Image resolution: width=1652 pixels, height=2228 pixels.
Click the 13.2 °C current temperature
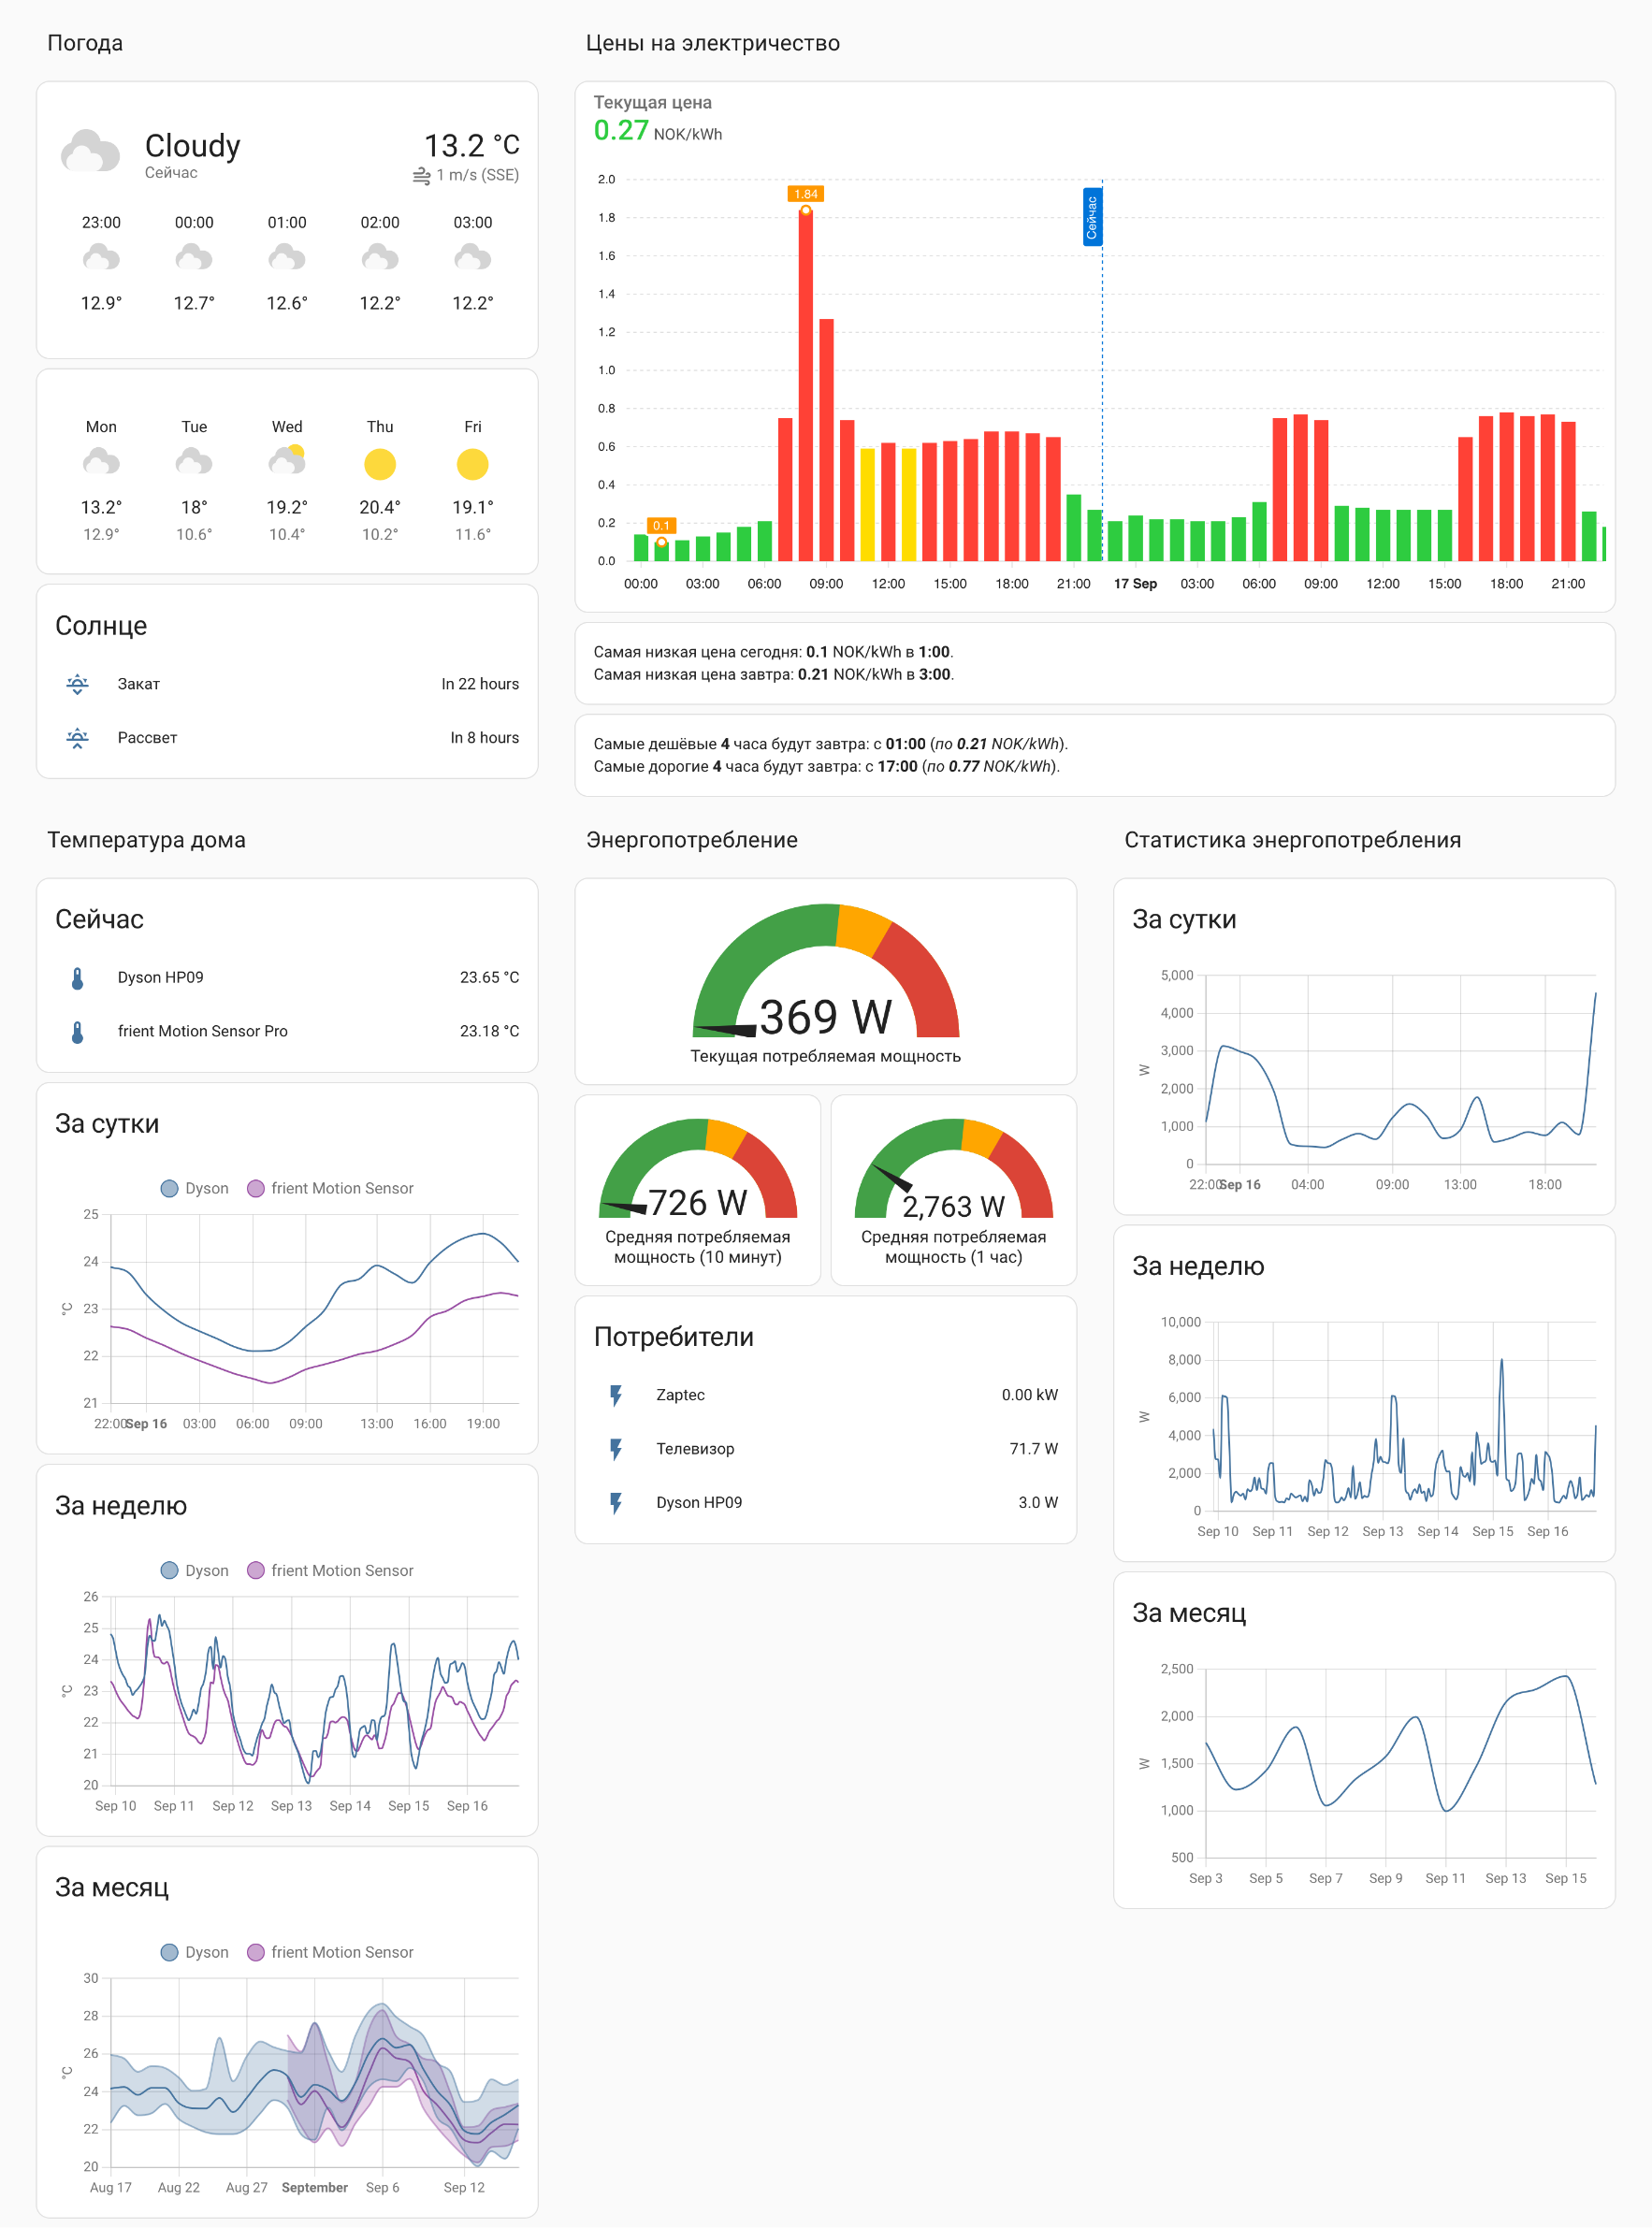click(x=471, y=146)
